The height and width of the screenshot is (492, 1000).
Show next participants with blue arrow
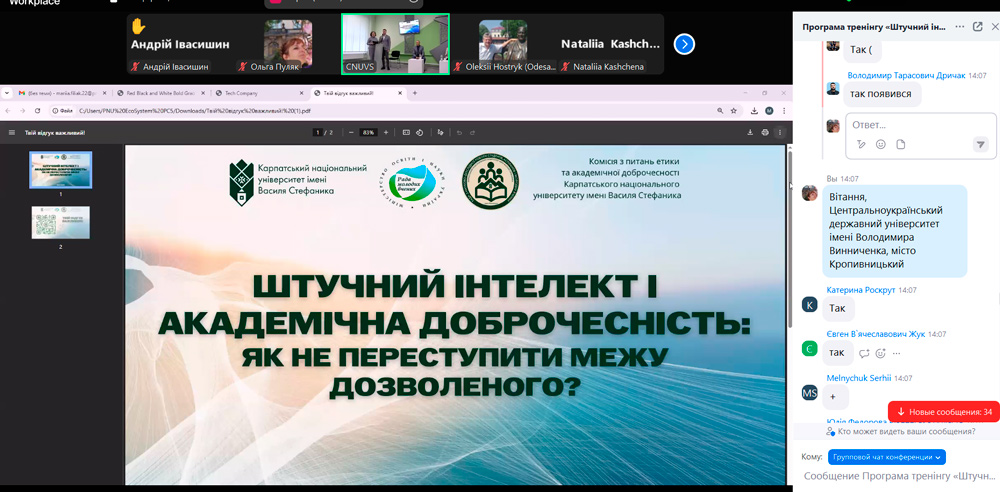(x=684, y=44)
